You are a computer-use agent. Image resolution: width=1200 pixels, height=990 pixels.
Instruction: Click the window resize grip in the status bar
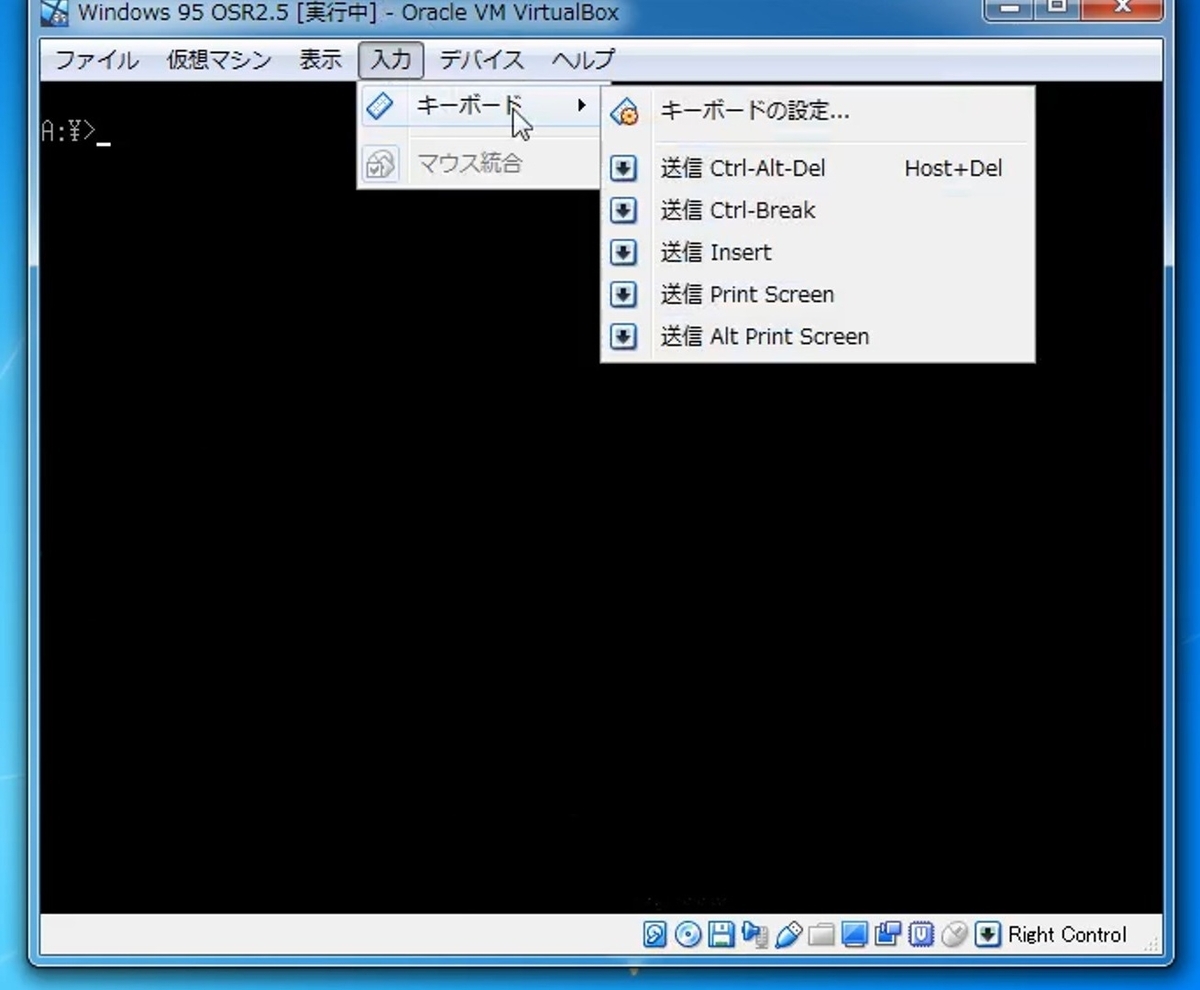point(1152,942)
